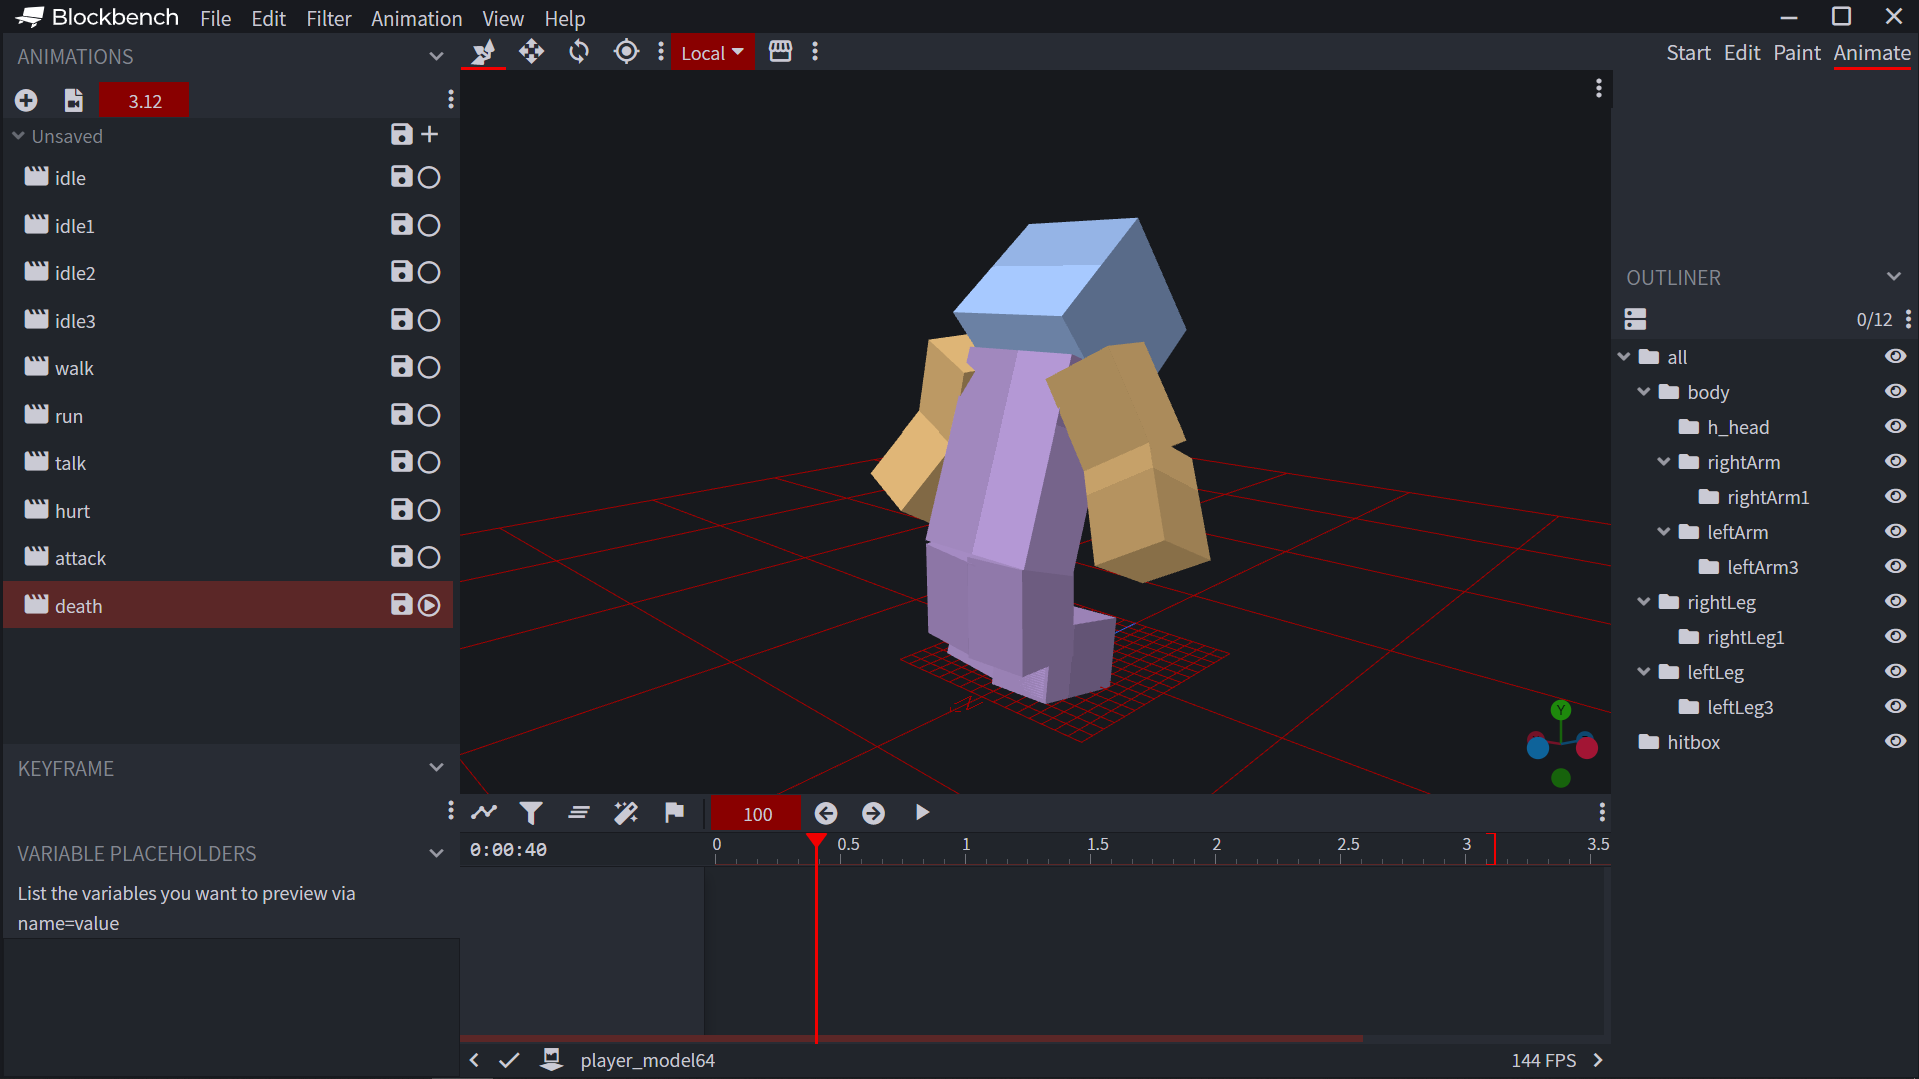
Task: Select the Rotate tool
Action: pyautogui.click(x=579, y=52)
